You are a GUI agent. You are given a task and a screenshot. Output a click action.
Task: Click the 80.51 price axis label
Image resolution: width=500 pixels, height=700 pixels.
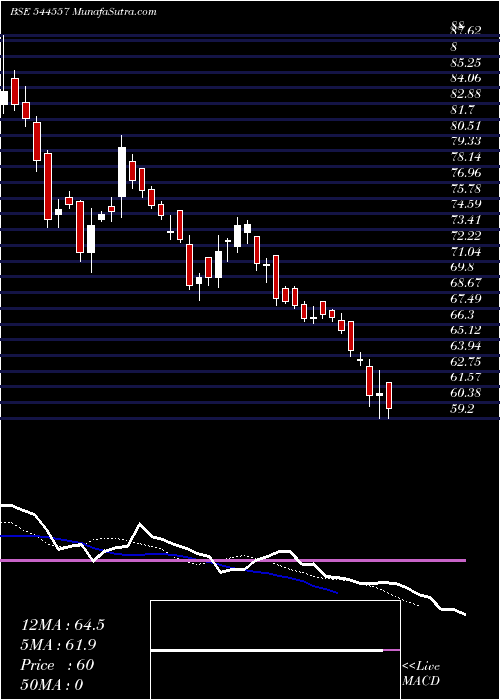click(466, 126)
